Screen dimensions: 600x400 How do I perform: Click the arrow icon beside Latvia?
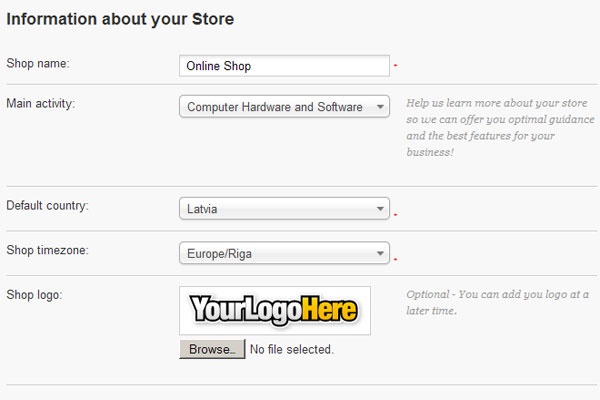380,209
